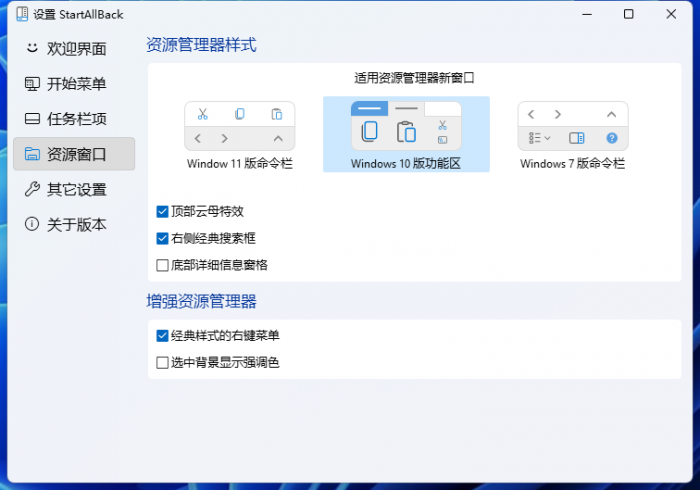Click the smiley icon beside 欢迎界面
Viewport: 700px width, 490px height.
[32, 48]
